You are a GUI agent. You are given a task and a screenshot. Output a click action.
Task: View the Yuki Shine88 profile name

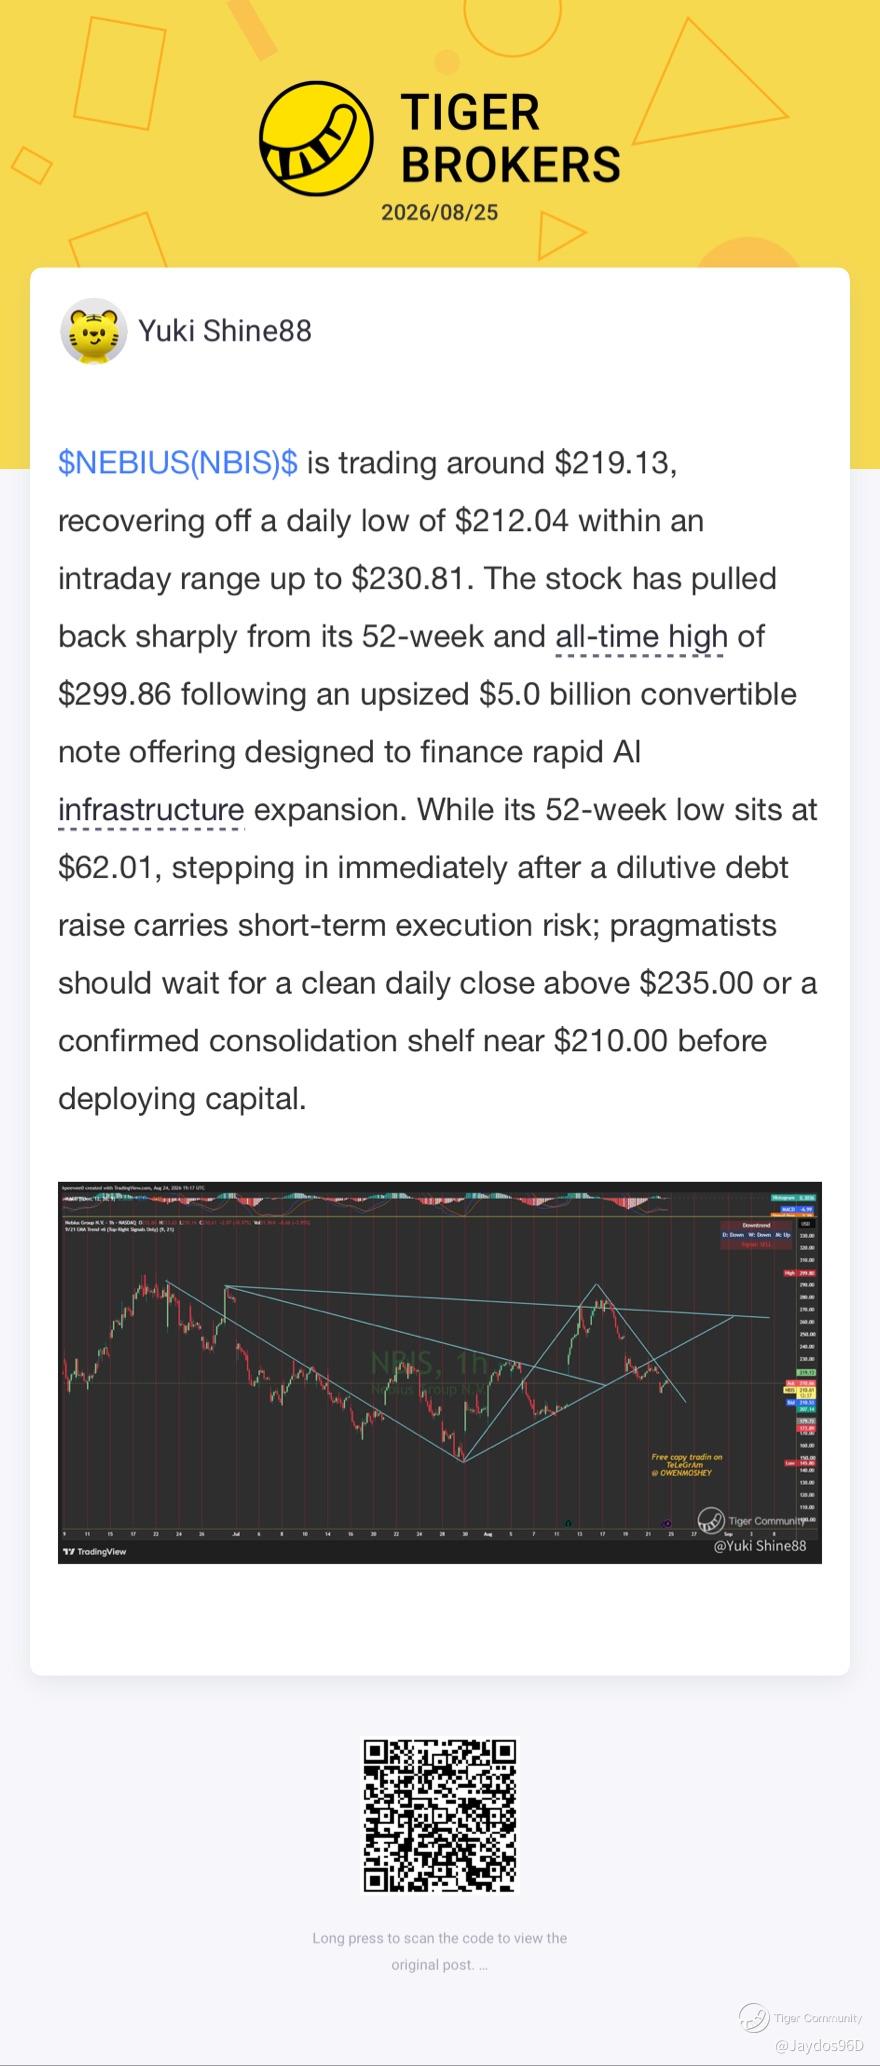[225, 331]
